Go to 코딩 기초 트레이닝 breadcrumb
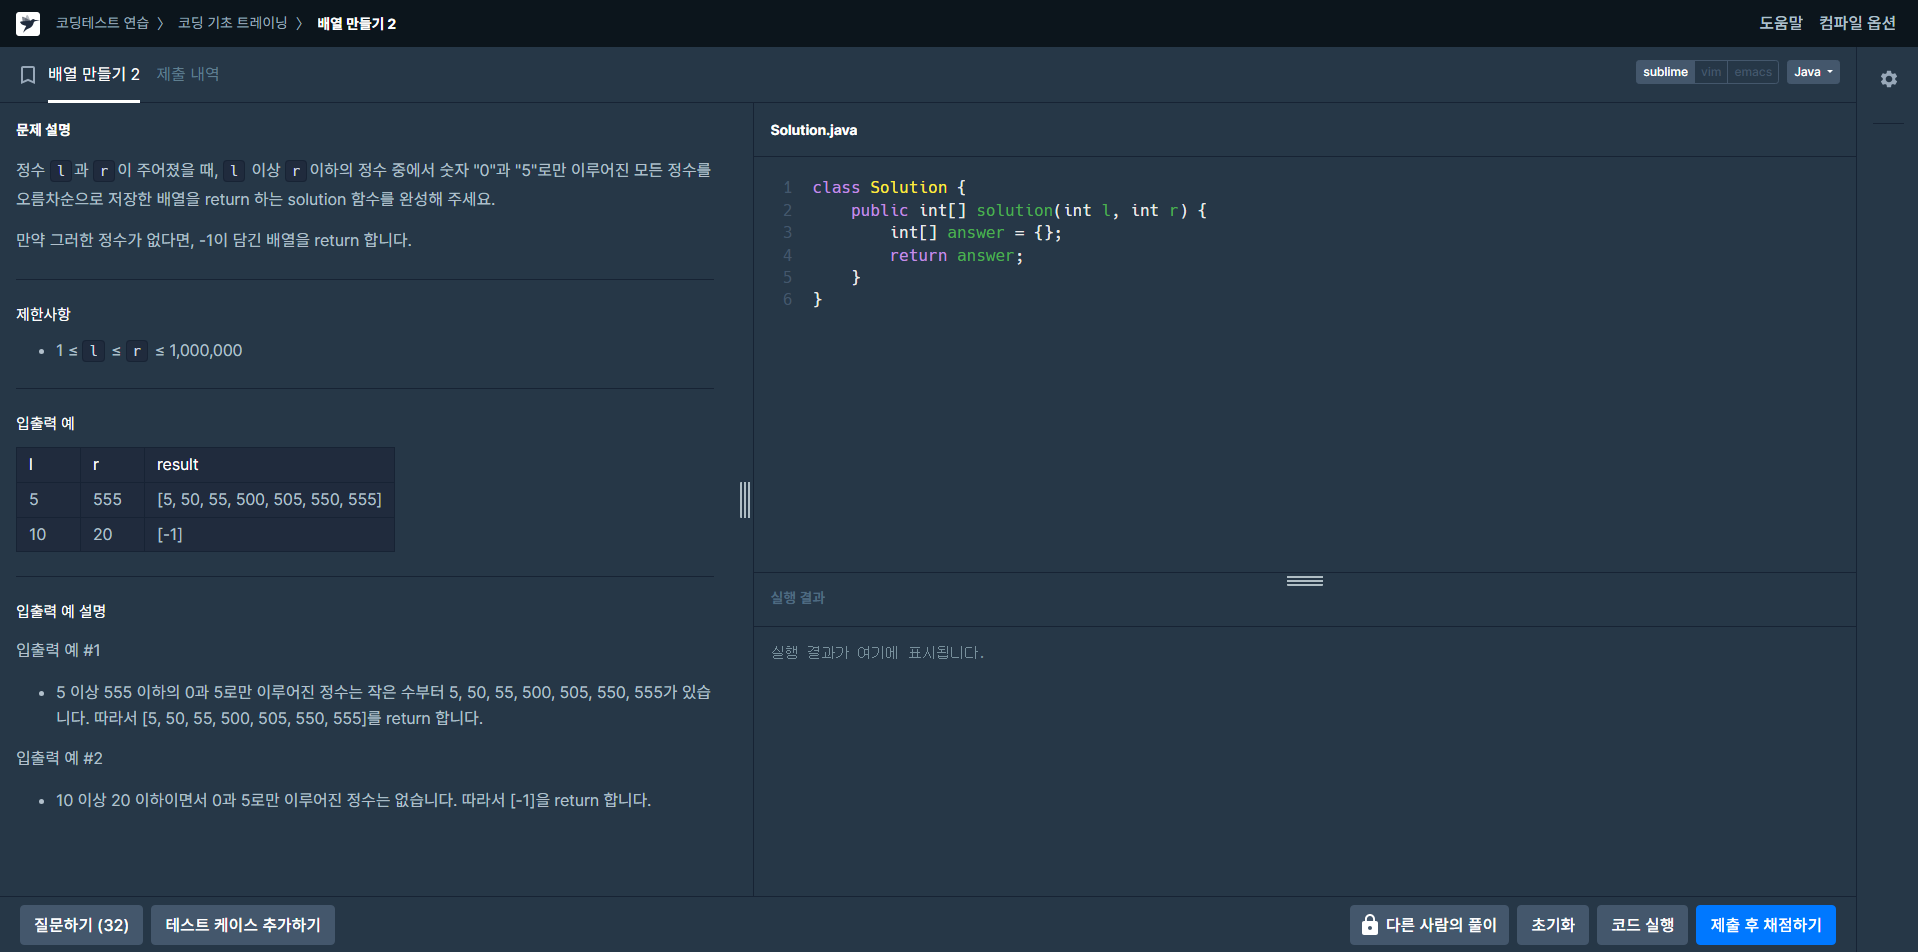The image size is (1918, 952). (x=232, y=23)
